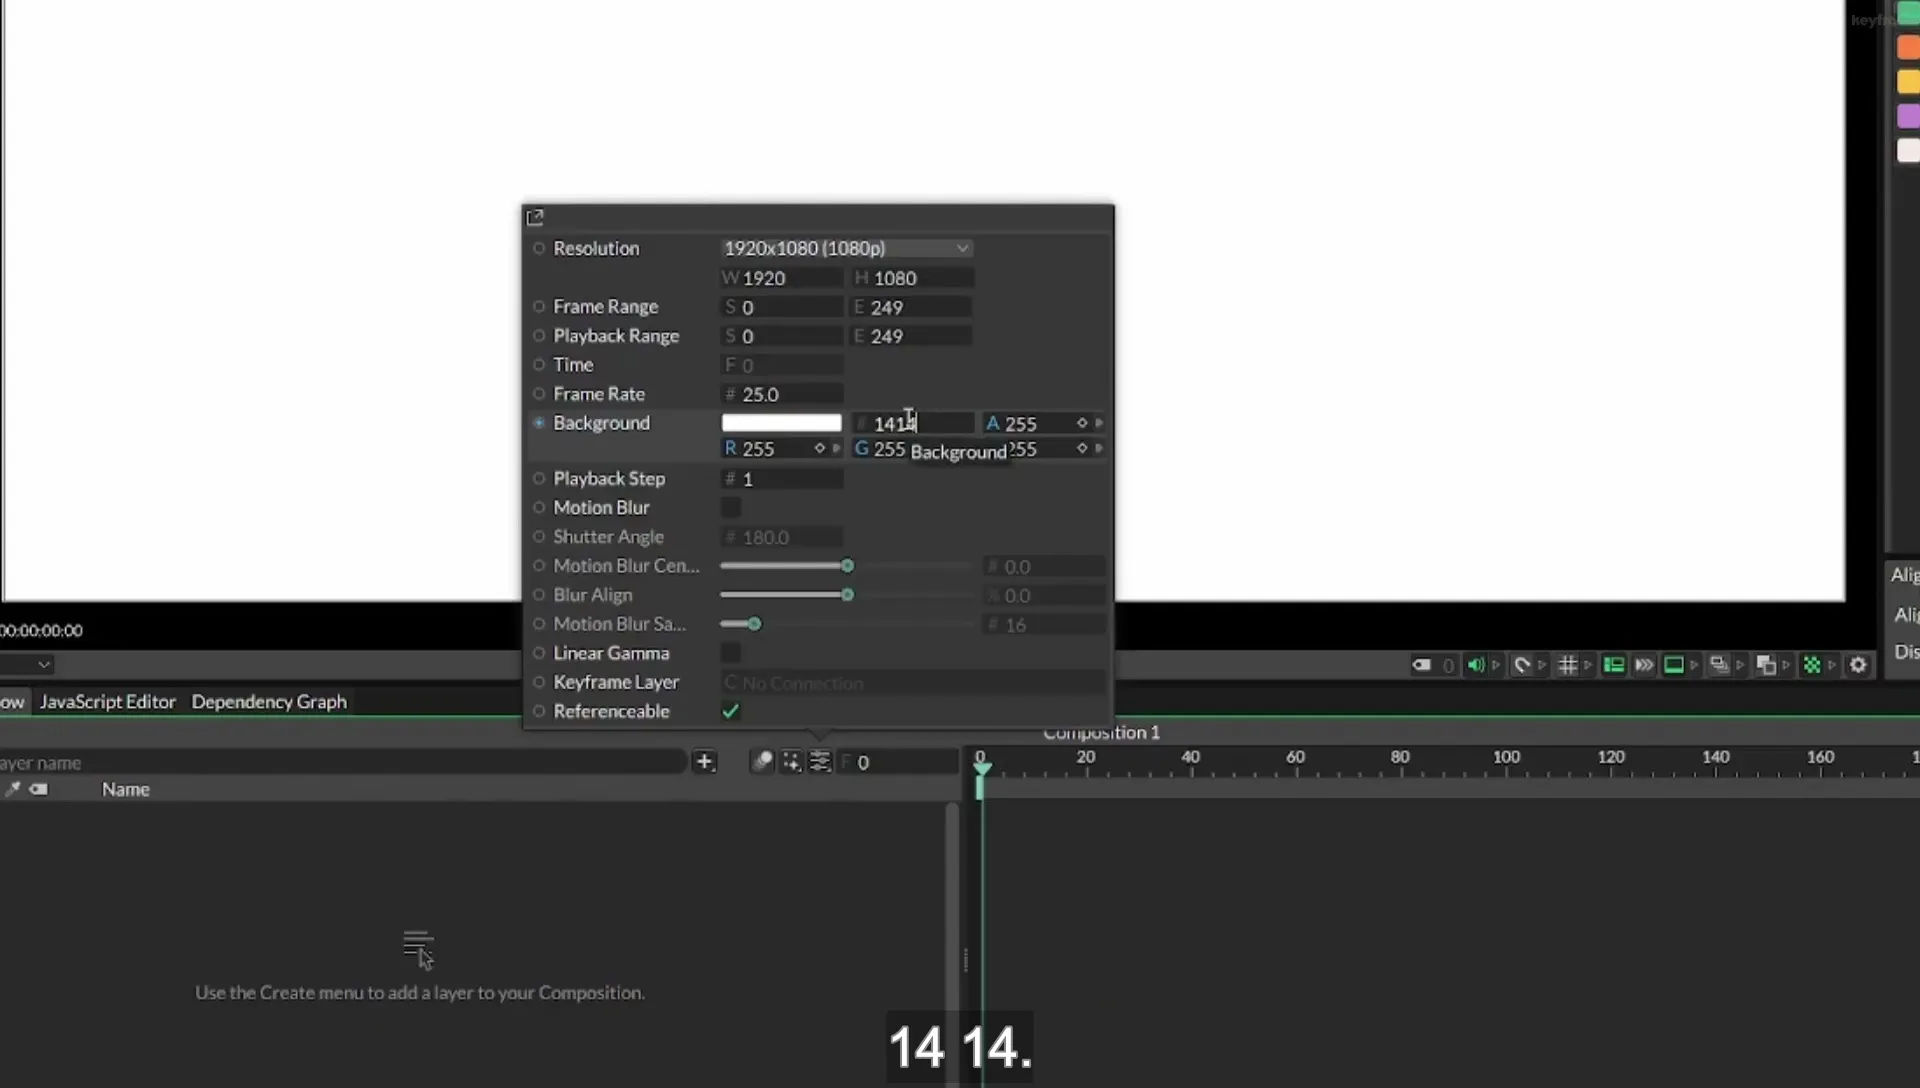This screenshot has height=1088, width=1920.
Task: Click the Frame Rate 25.0 field
Action: [781, 394]
